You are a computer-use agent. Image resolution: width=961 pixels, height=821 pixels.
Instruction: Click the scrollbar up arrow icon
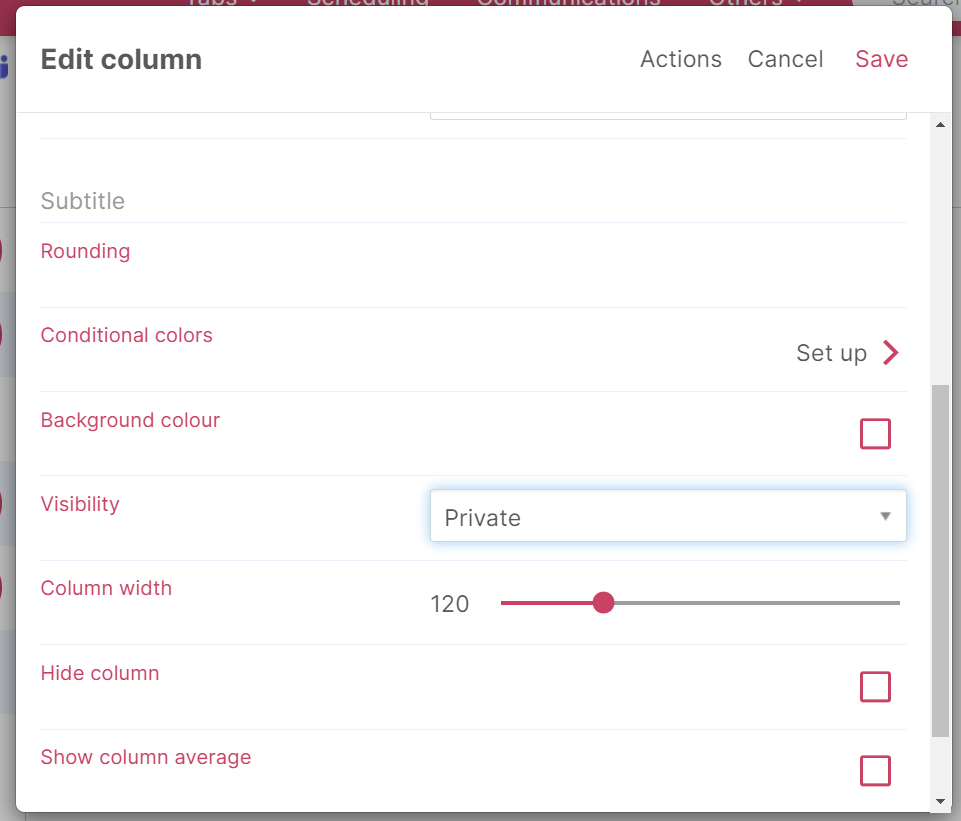point(940,125)
